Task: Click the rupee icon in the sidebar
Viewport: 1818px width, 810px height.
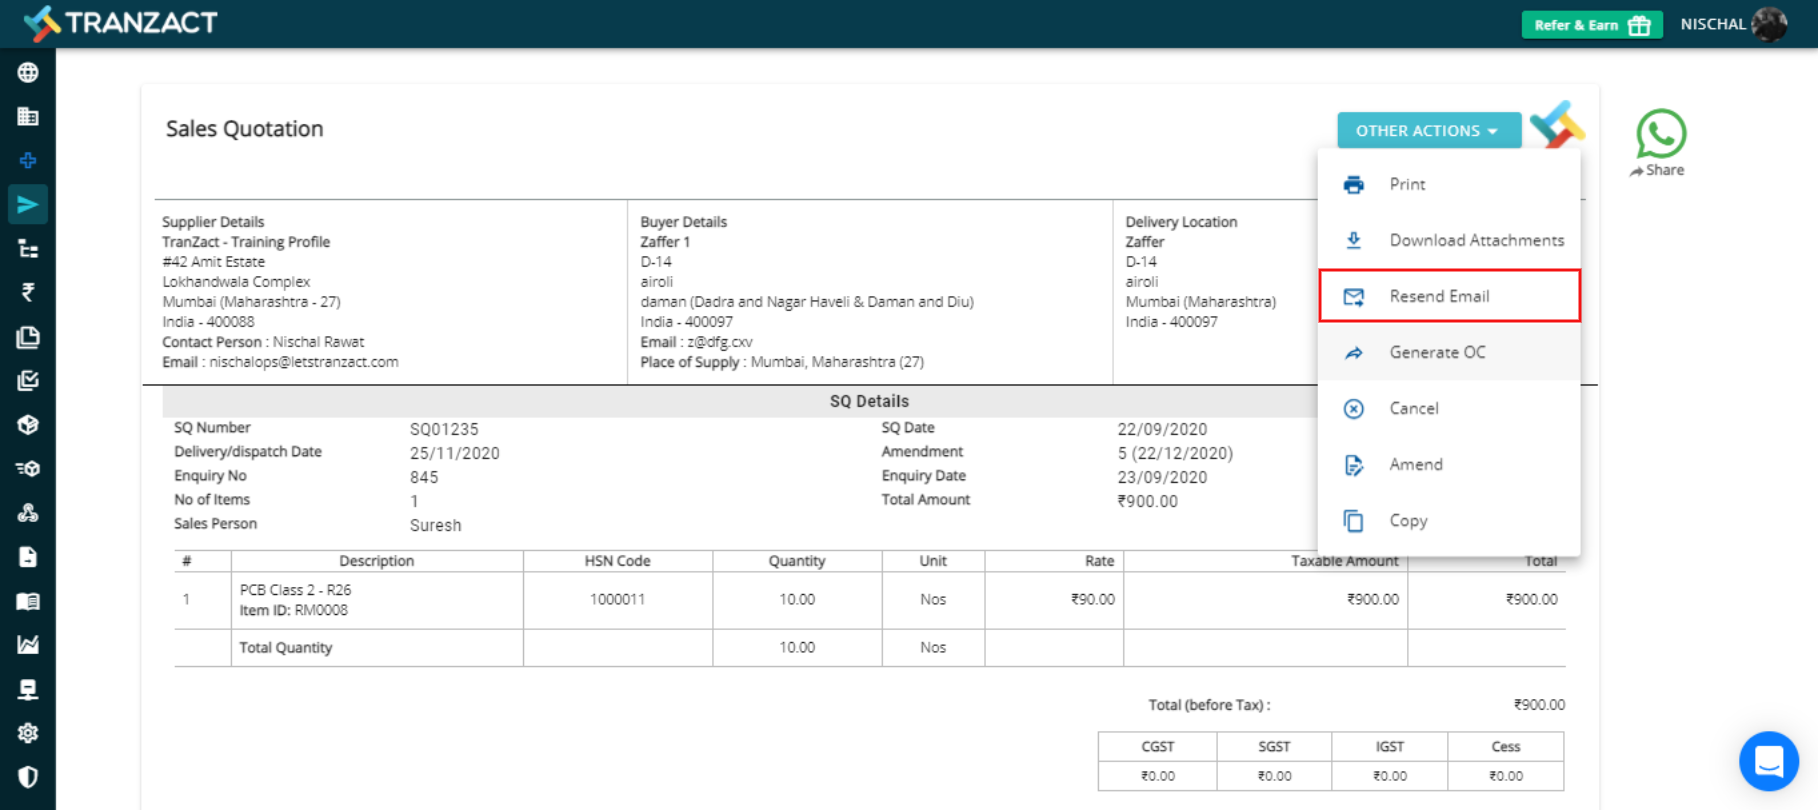Action: 28,292
